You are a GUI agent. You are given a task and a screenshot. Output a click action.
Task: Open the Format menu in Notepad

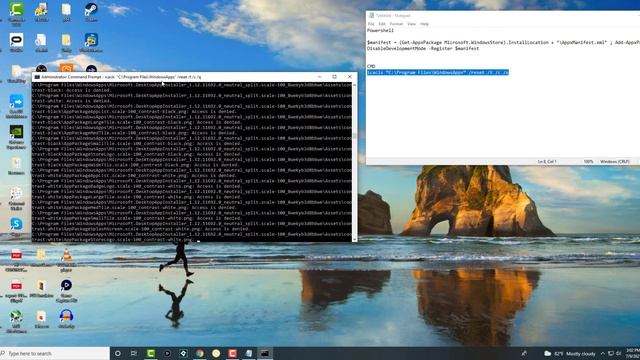click(396, 24)
